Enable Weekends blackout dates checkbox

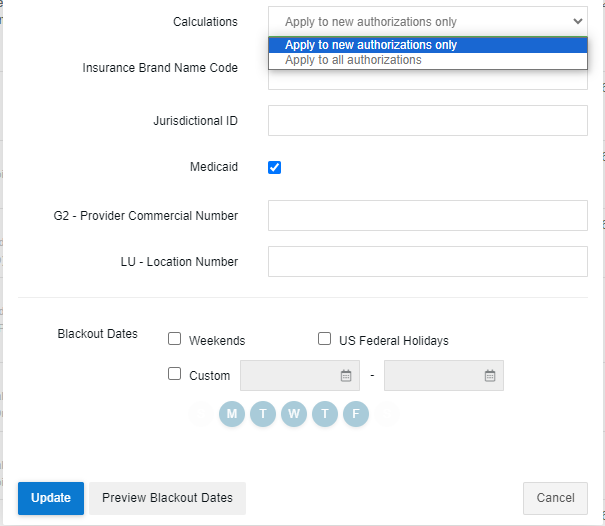coord(175,339)
